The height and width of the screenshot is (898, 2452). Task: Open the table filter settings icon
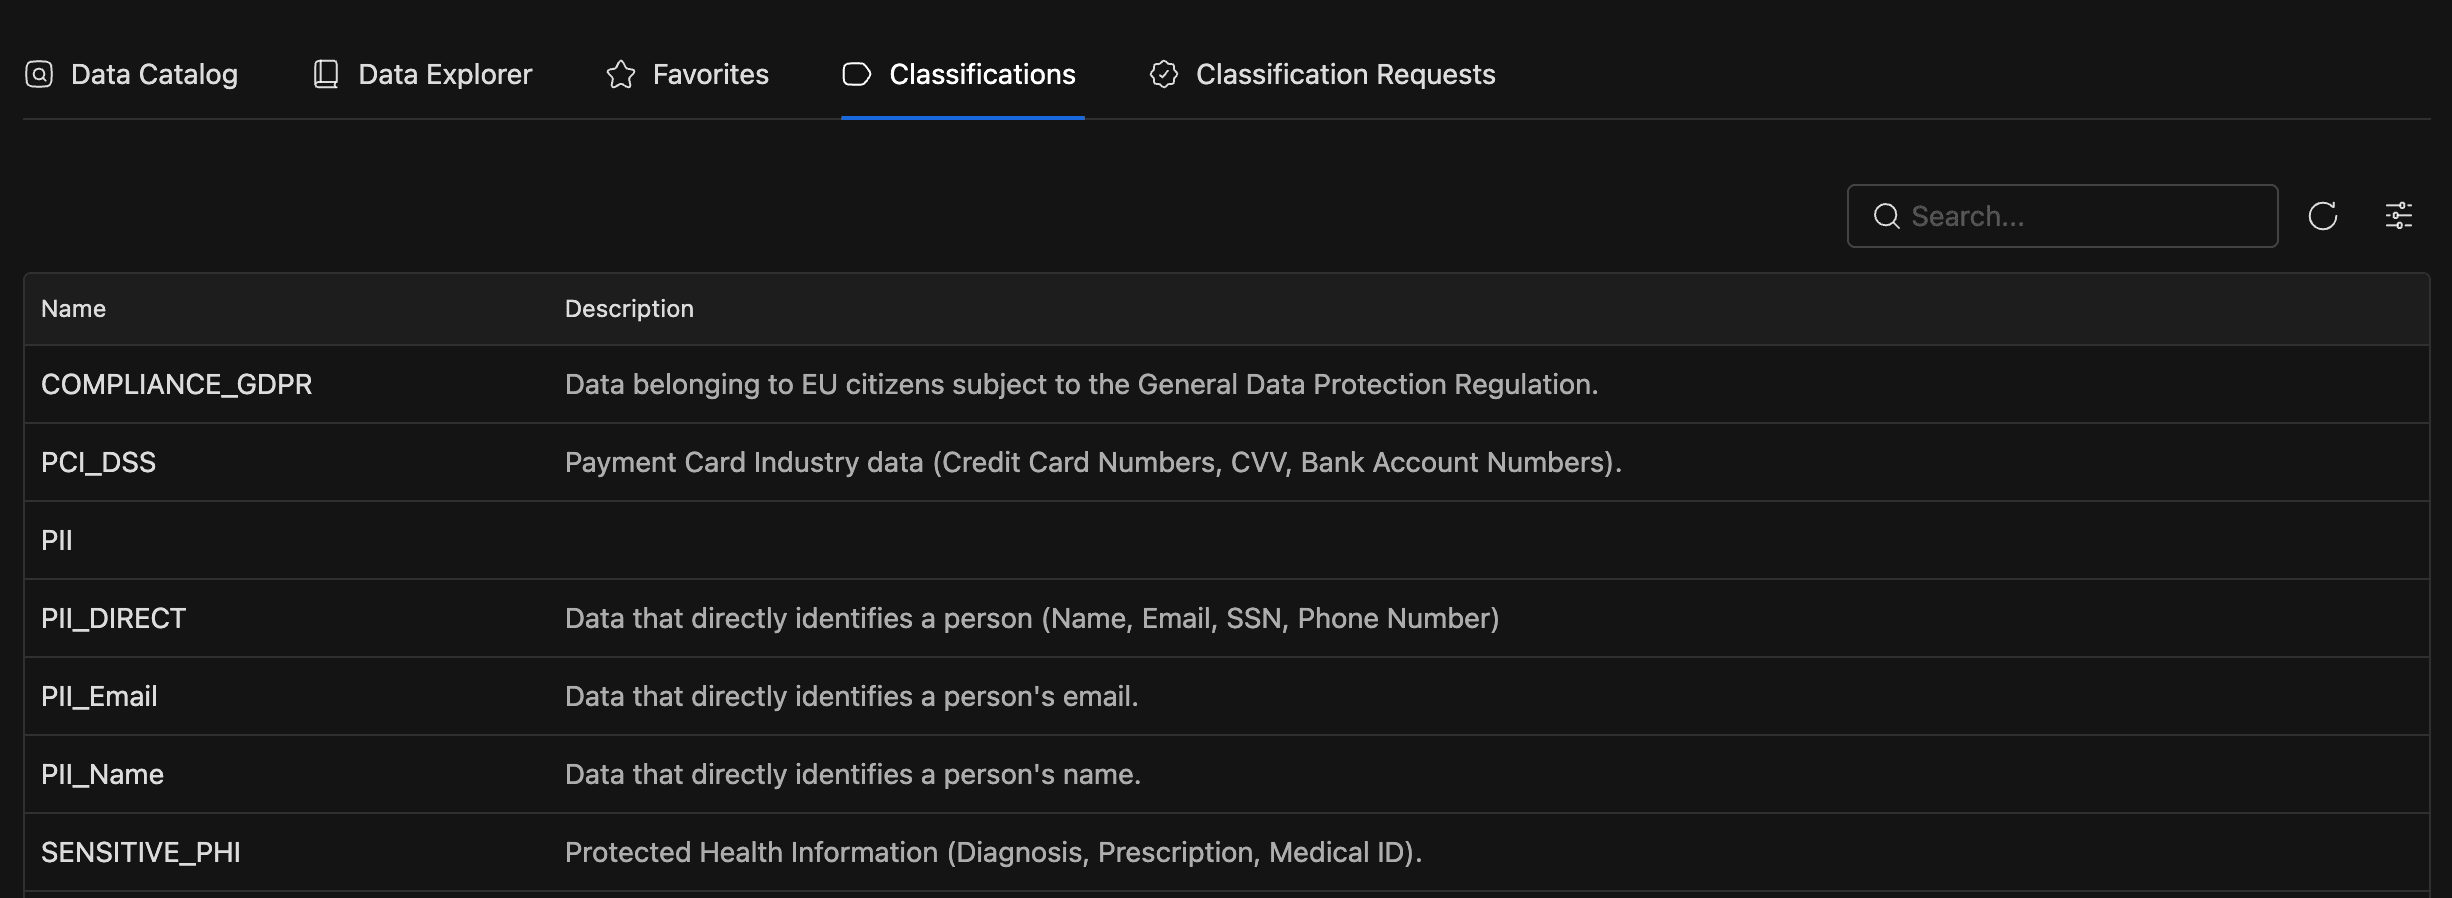[2399, 216]
